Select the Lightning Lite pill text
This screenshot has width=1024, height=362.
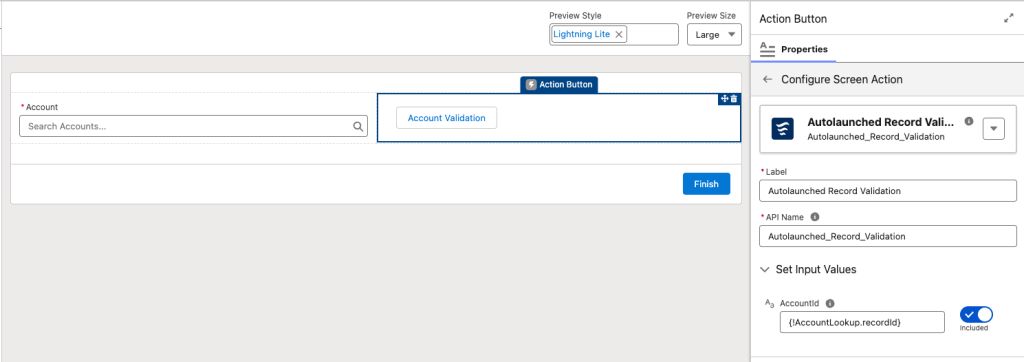pos(582,34)
